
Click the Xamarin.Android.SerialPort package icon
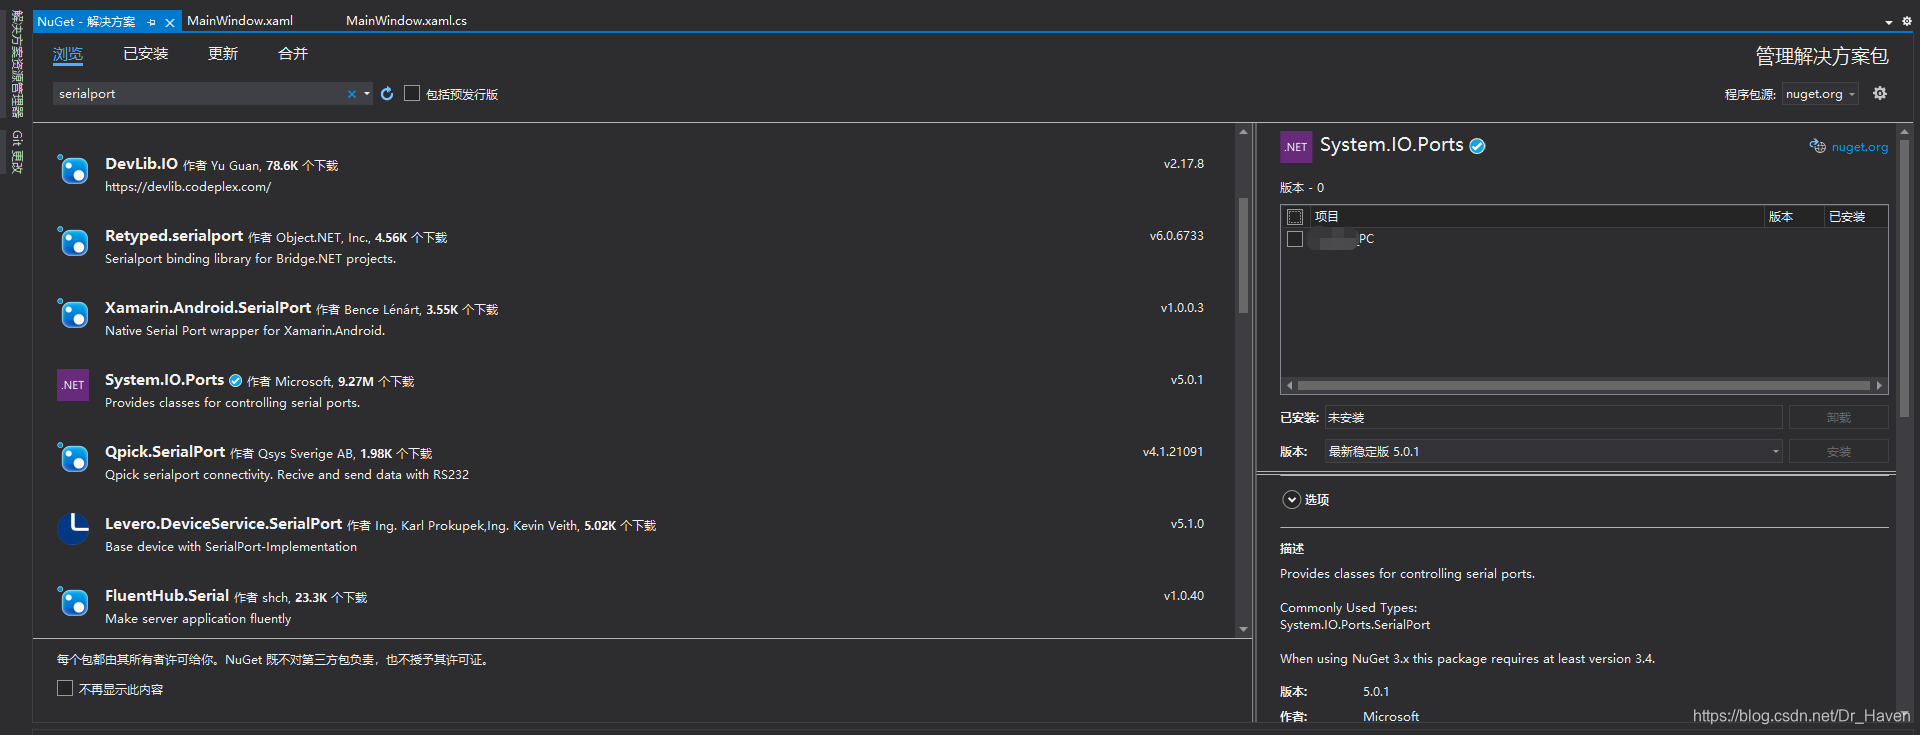(73, 314)
